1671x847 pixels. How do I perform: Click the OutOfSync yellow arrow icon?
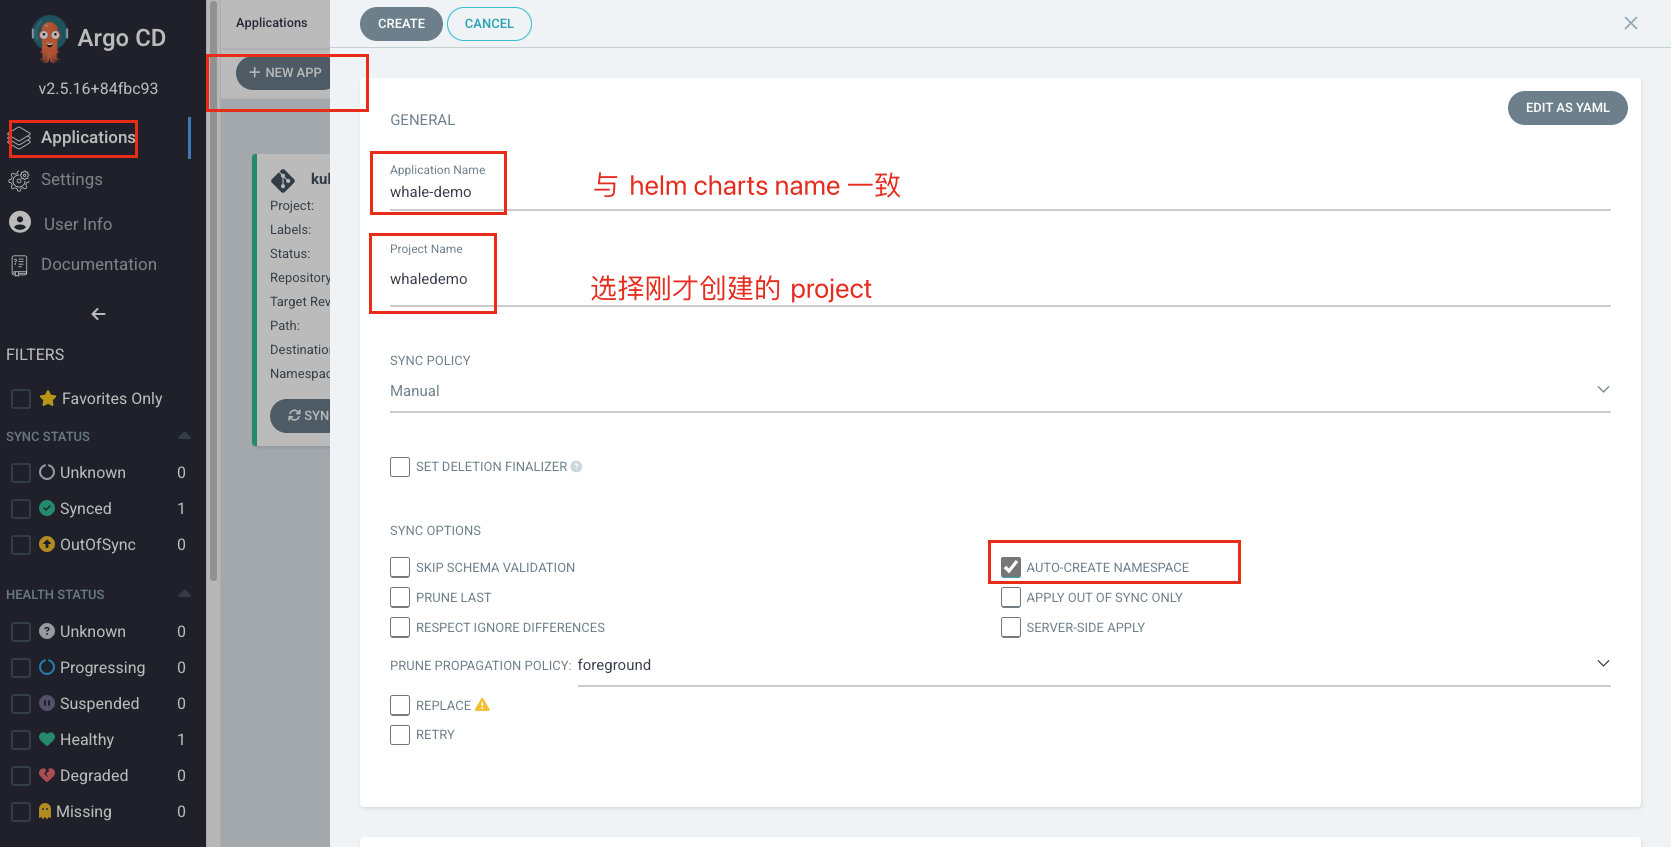(x=47, y=544)
